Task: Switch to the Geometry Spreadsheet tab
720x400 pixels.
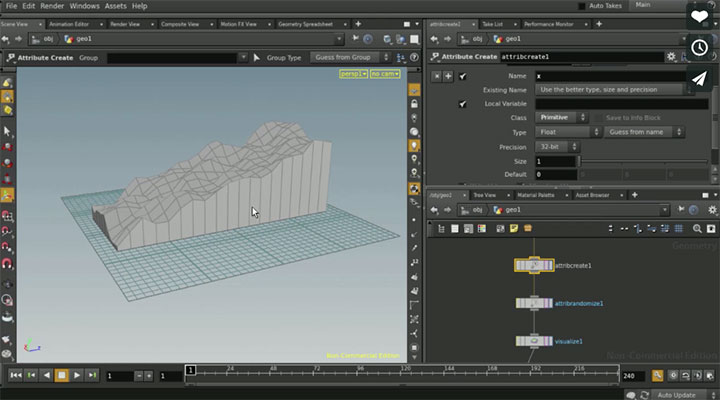Action: [305, 24]
